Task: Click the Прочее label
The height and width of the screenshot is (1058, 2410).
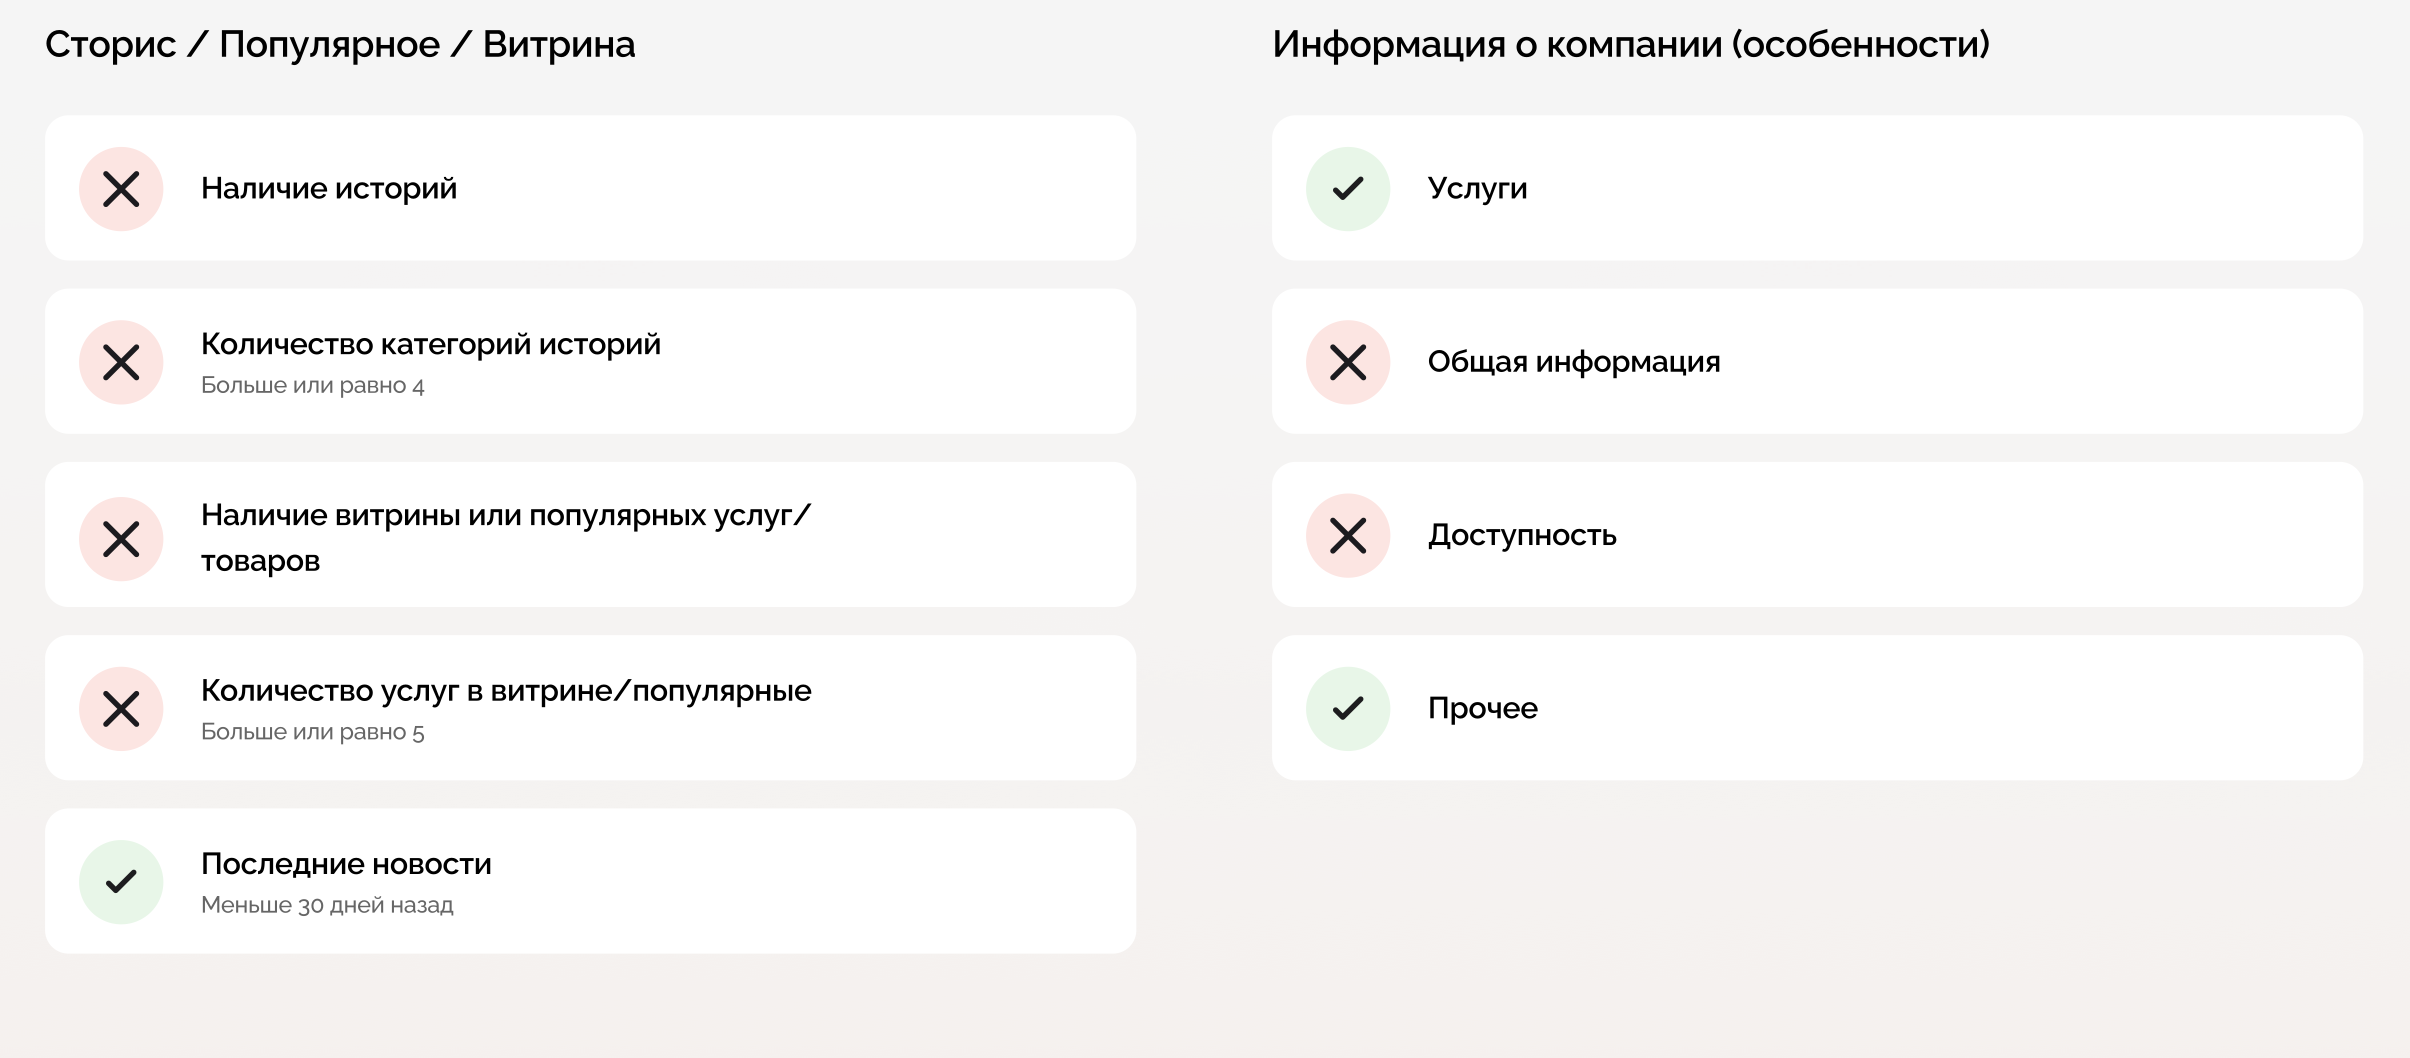Action: [1482, 709]
